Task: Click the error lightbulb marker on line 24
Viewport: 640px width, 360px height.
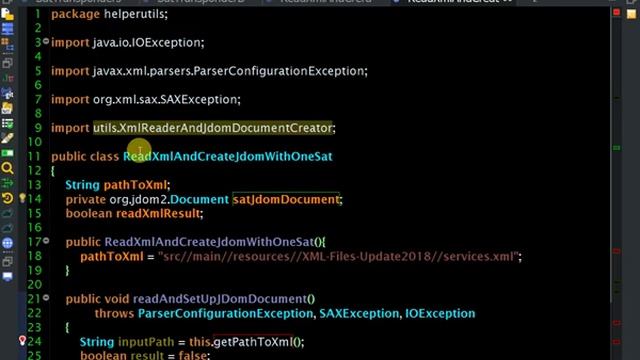Action: [22, 340]
